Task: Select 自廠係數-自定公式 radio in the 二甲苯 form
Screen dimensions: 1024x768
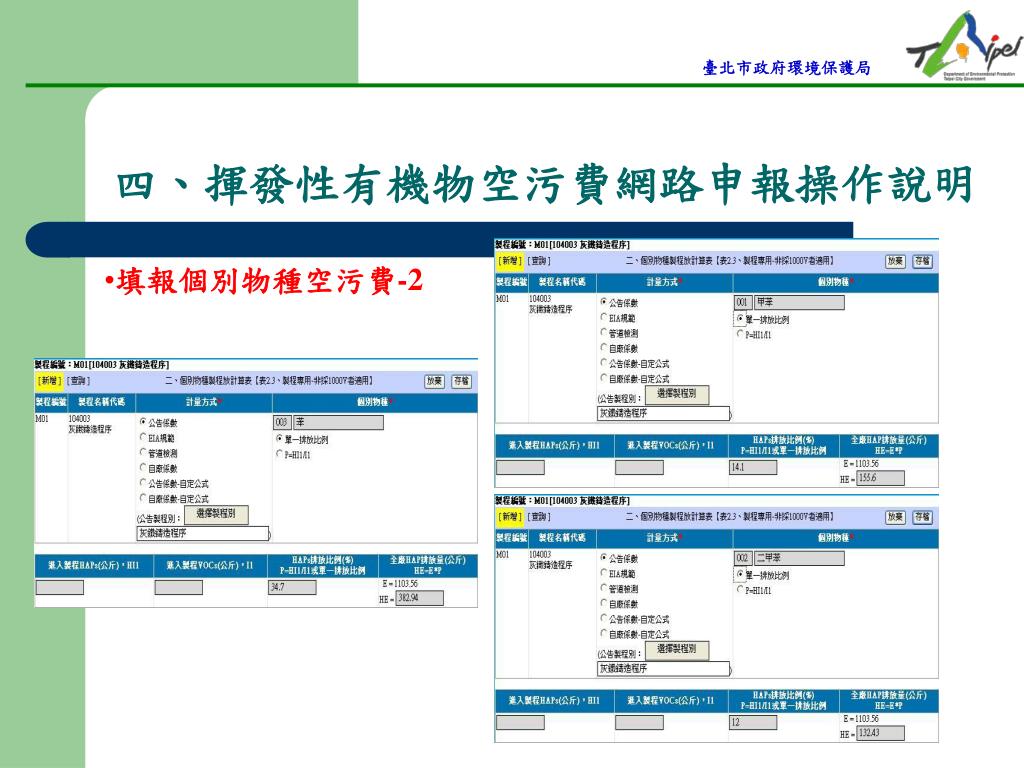Action: pyautogui.click(x=603, y=633)
